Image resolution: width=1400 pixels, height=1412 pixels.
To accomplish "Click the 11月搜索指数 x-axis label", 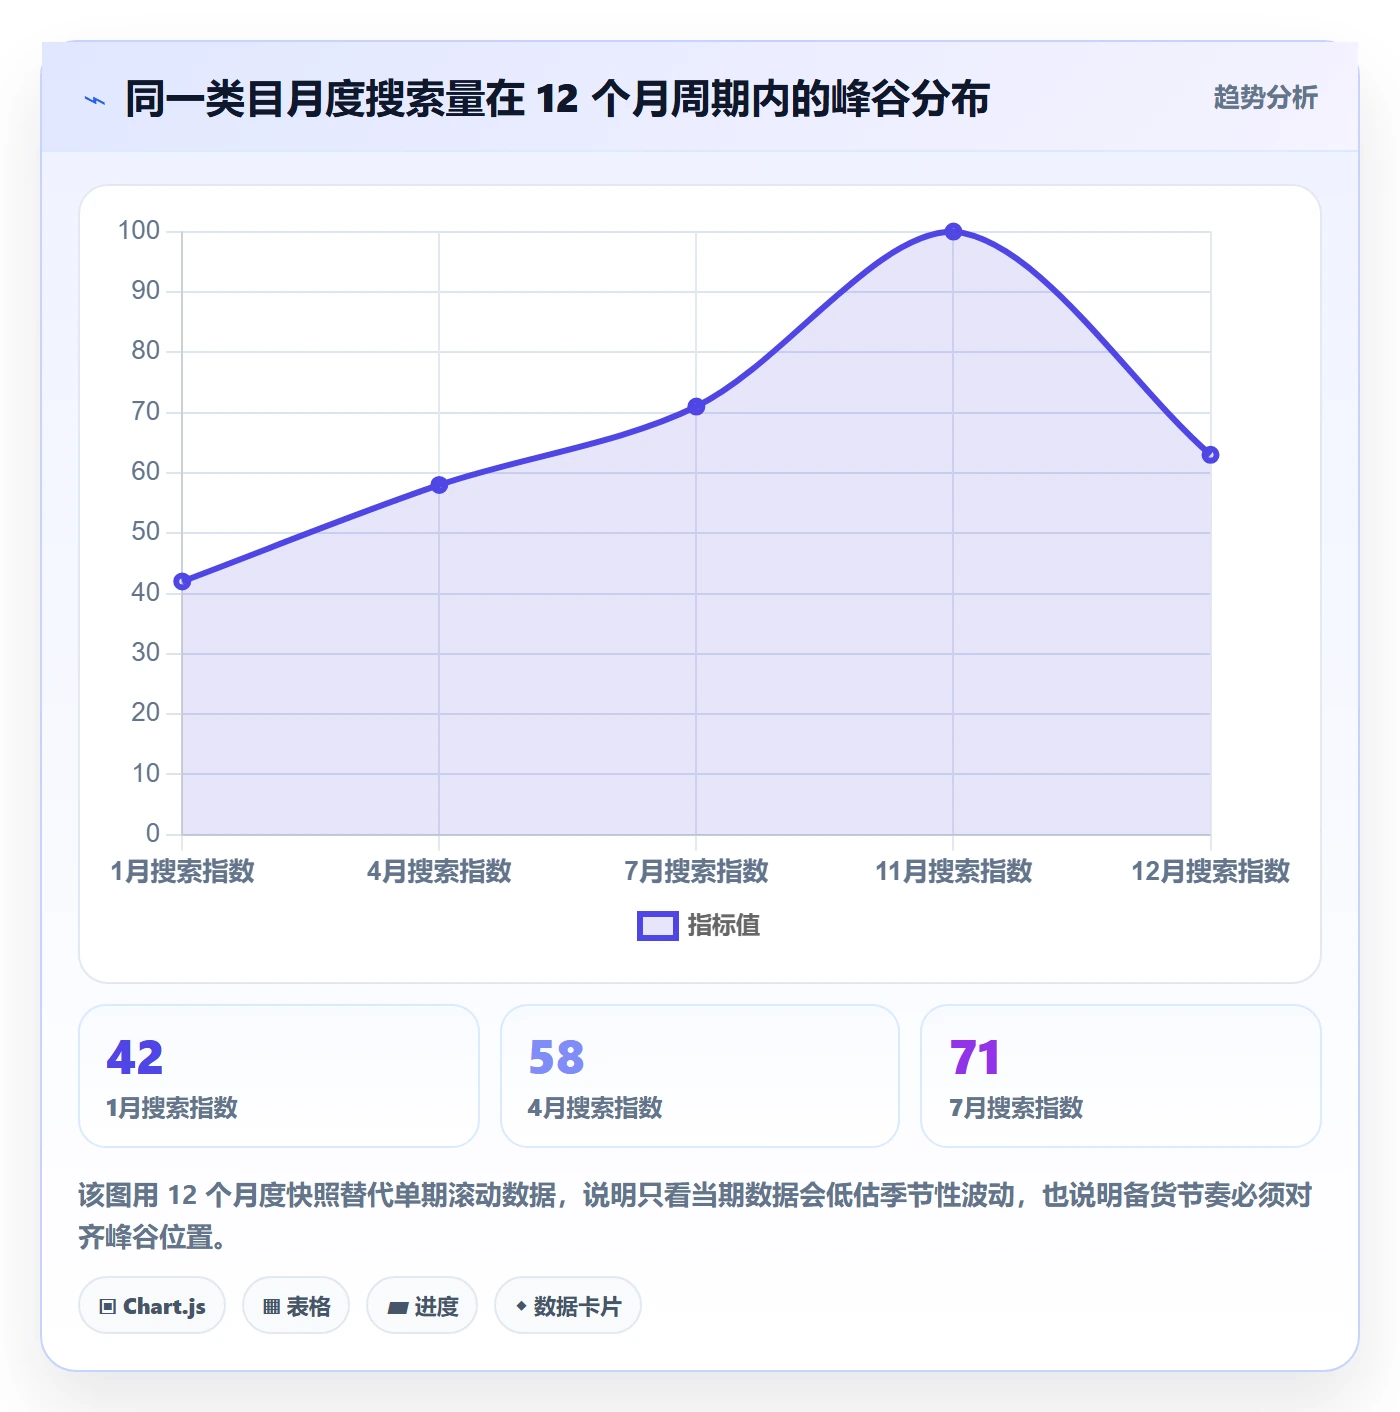I will (954, 871).
